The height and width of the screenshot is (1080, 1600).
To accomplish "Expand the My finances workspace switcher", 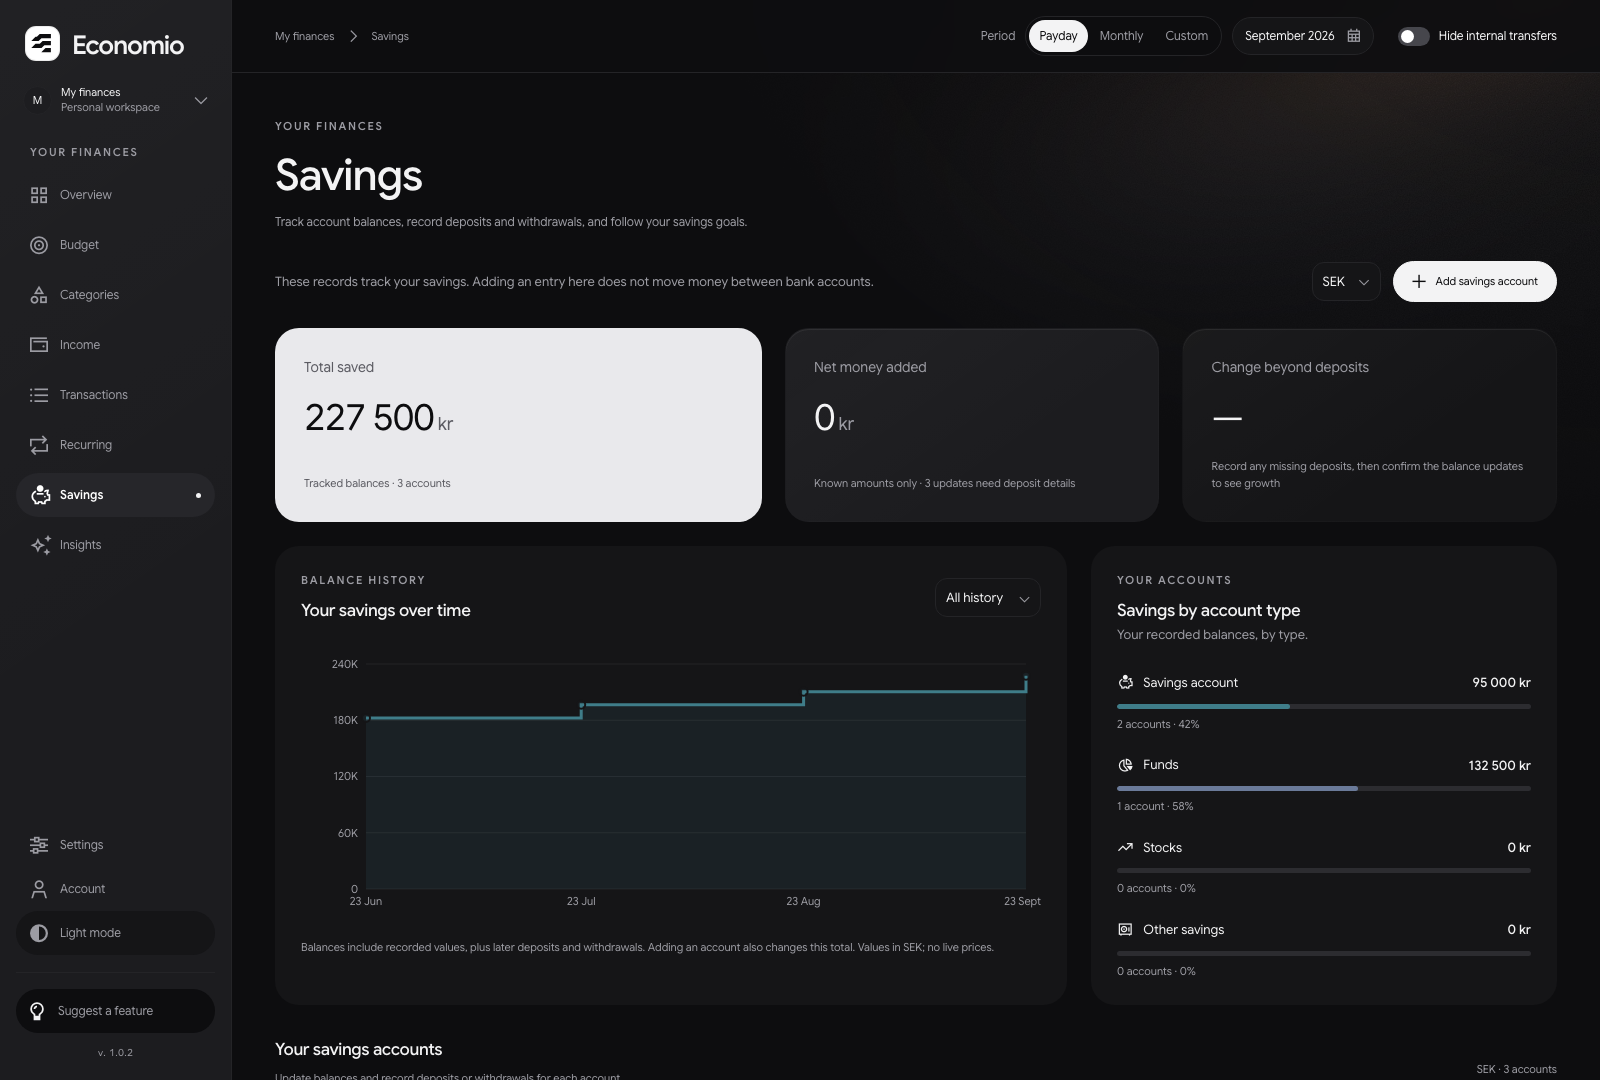I will [116, 100].
